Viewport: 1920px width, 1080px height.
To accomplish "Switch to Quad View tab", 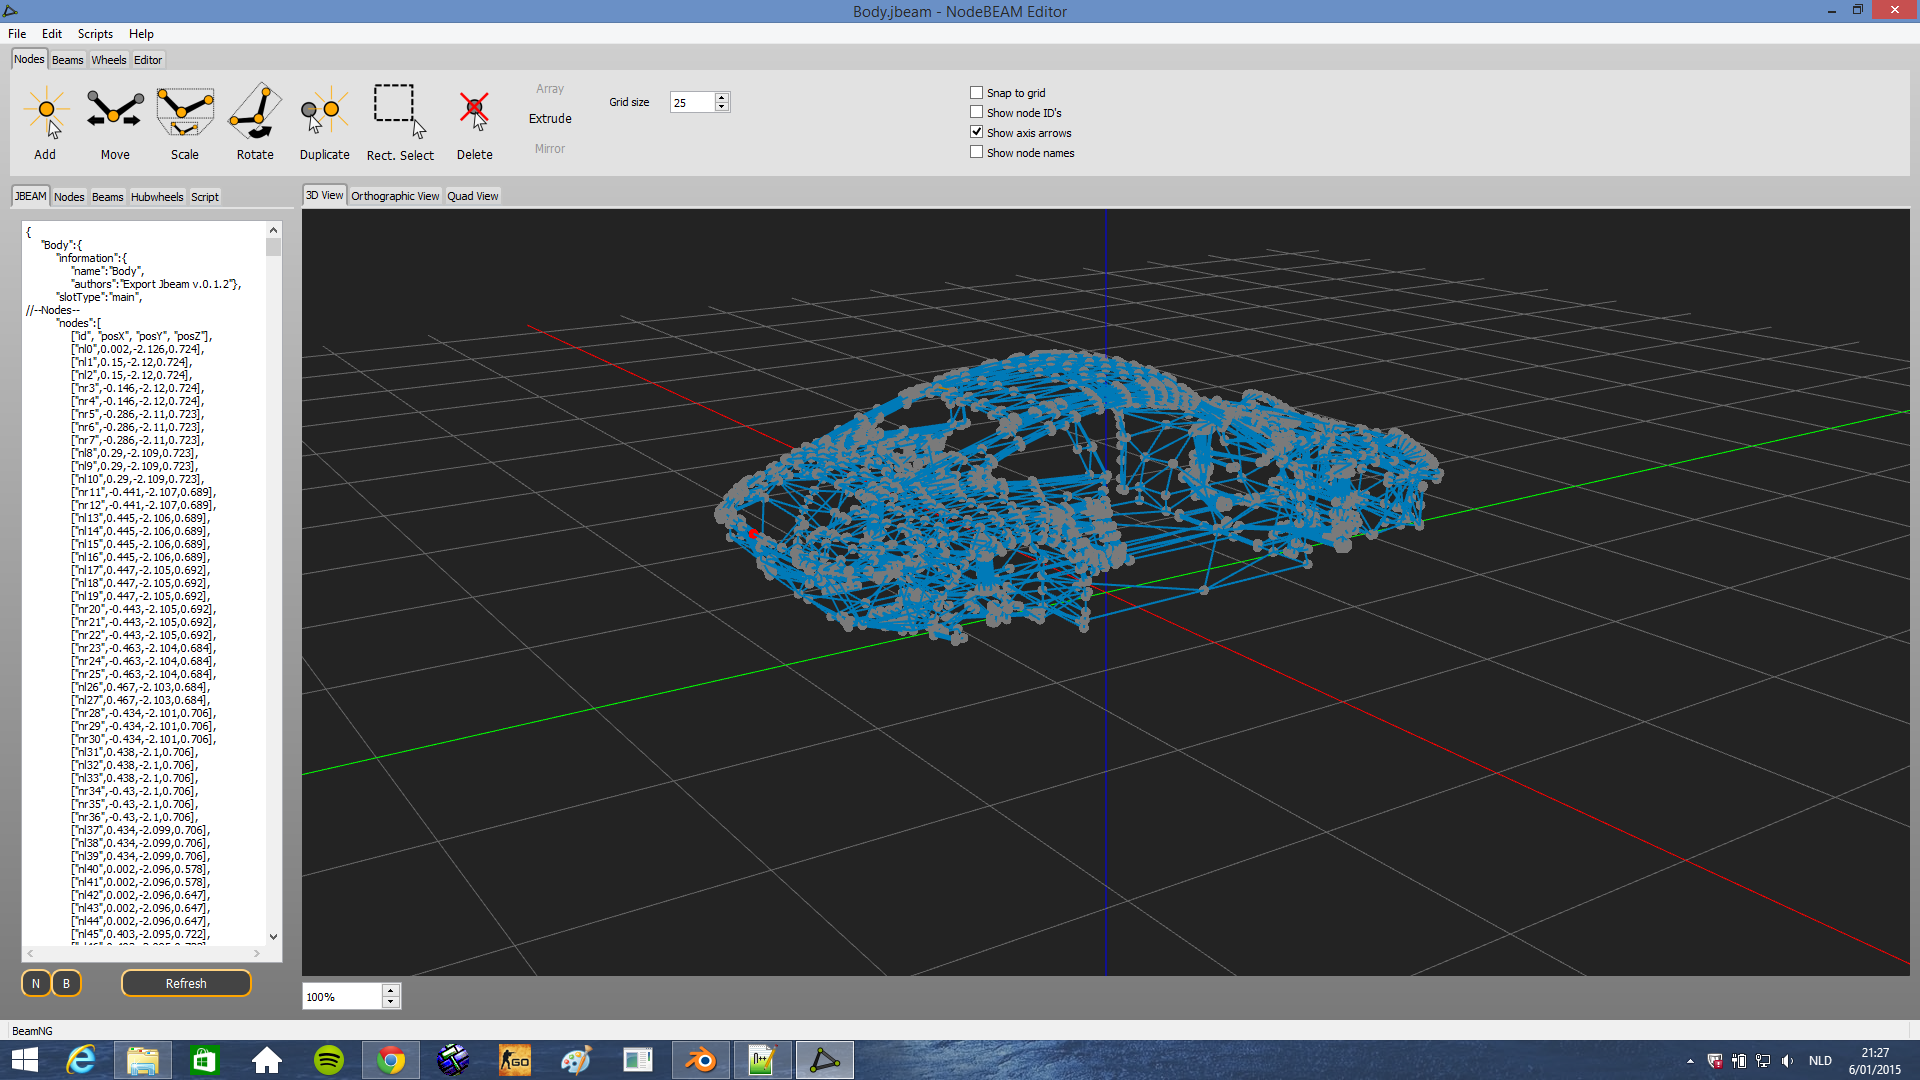I will pyautogui.click(x=473, y=196).
